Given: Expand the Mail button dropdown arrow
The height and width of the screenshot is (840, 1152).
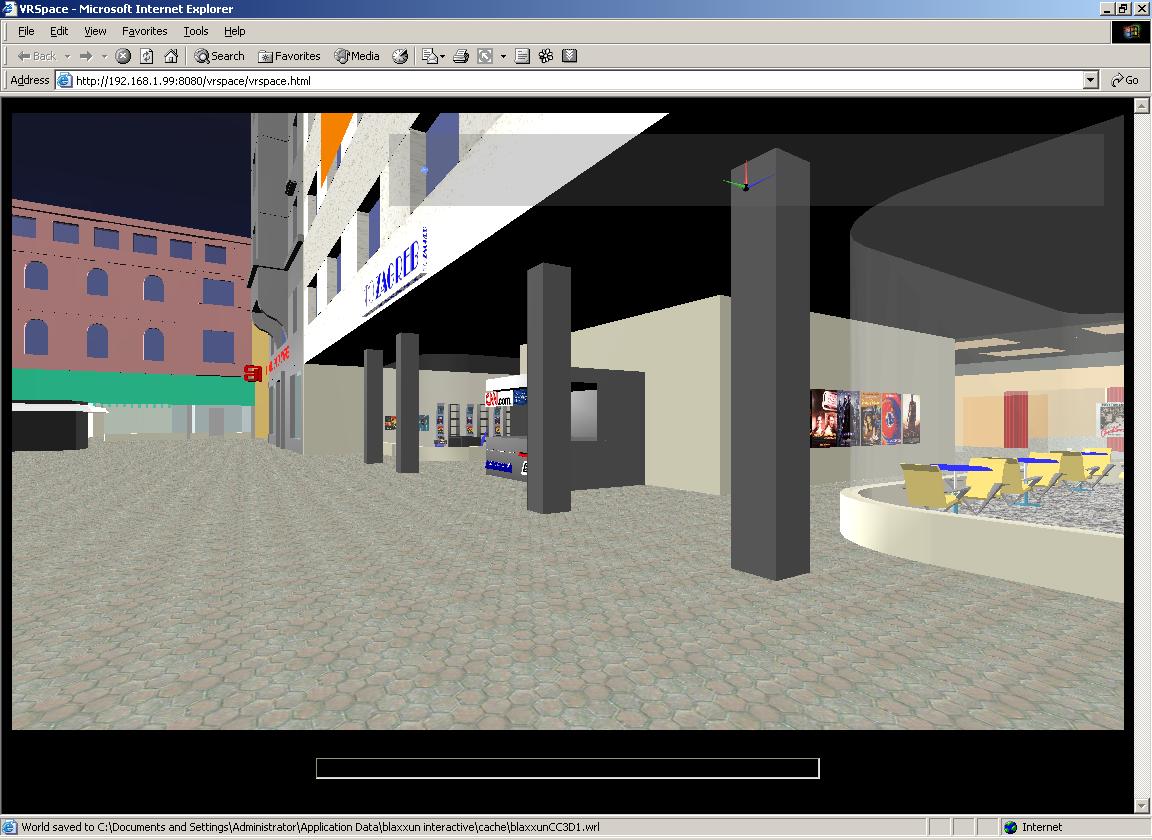Looking at the screenshot, I should click(442, 57).
